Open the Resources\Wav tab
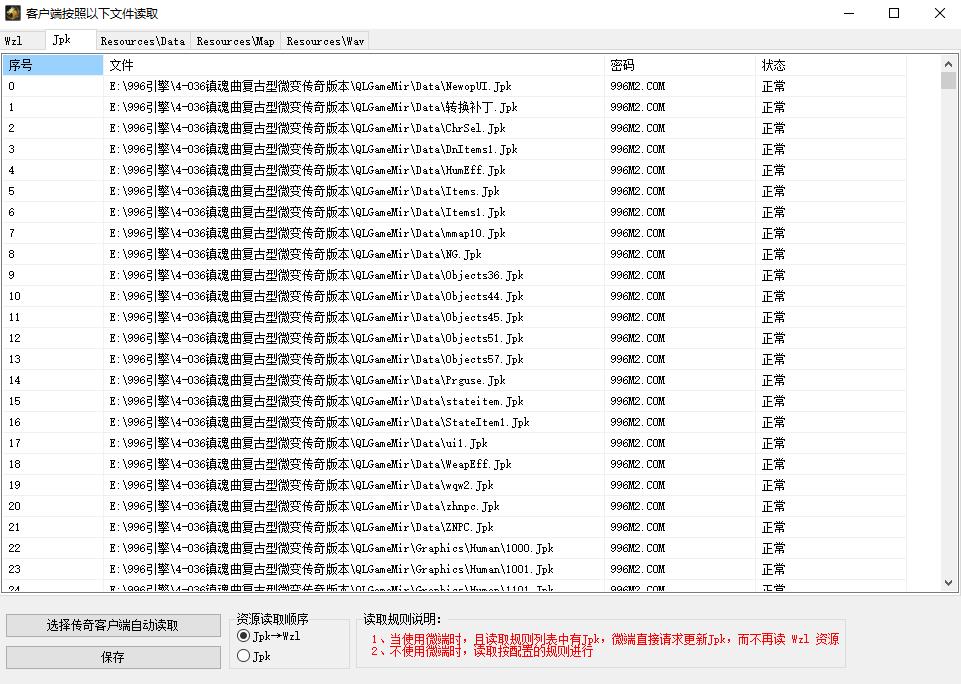Screen dimensions: 961x684 coord(325,41)
